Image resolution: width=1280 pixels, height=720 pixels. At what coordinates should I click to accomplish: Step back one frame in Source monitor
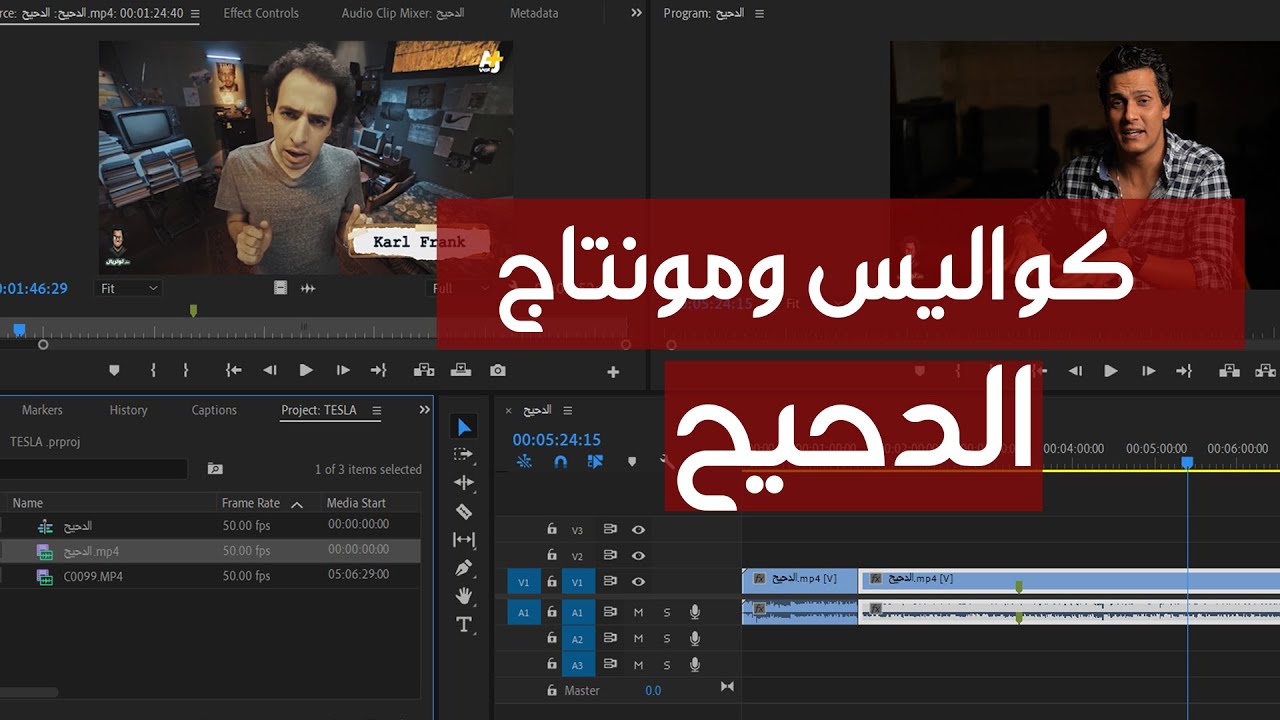[x=270, y=370]
